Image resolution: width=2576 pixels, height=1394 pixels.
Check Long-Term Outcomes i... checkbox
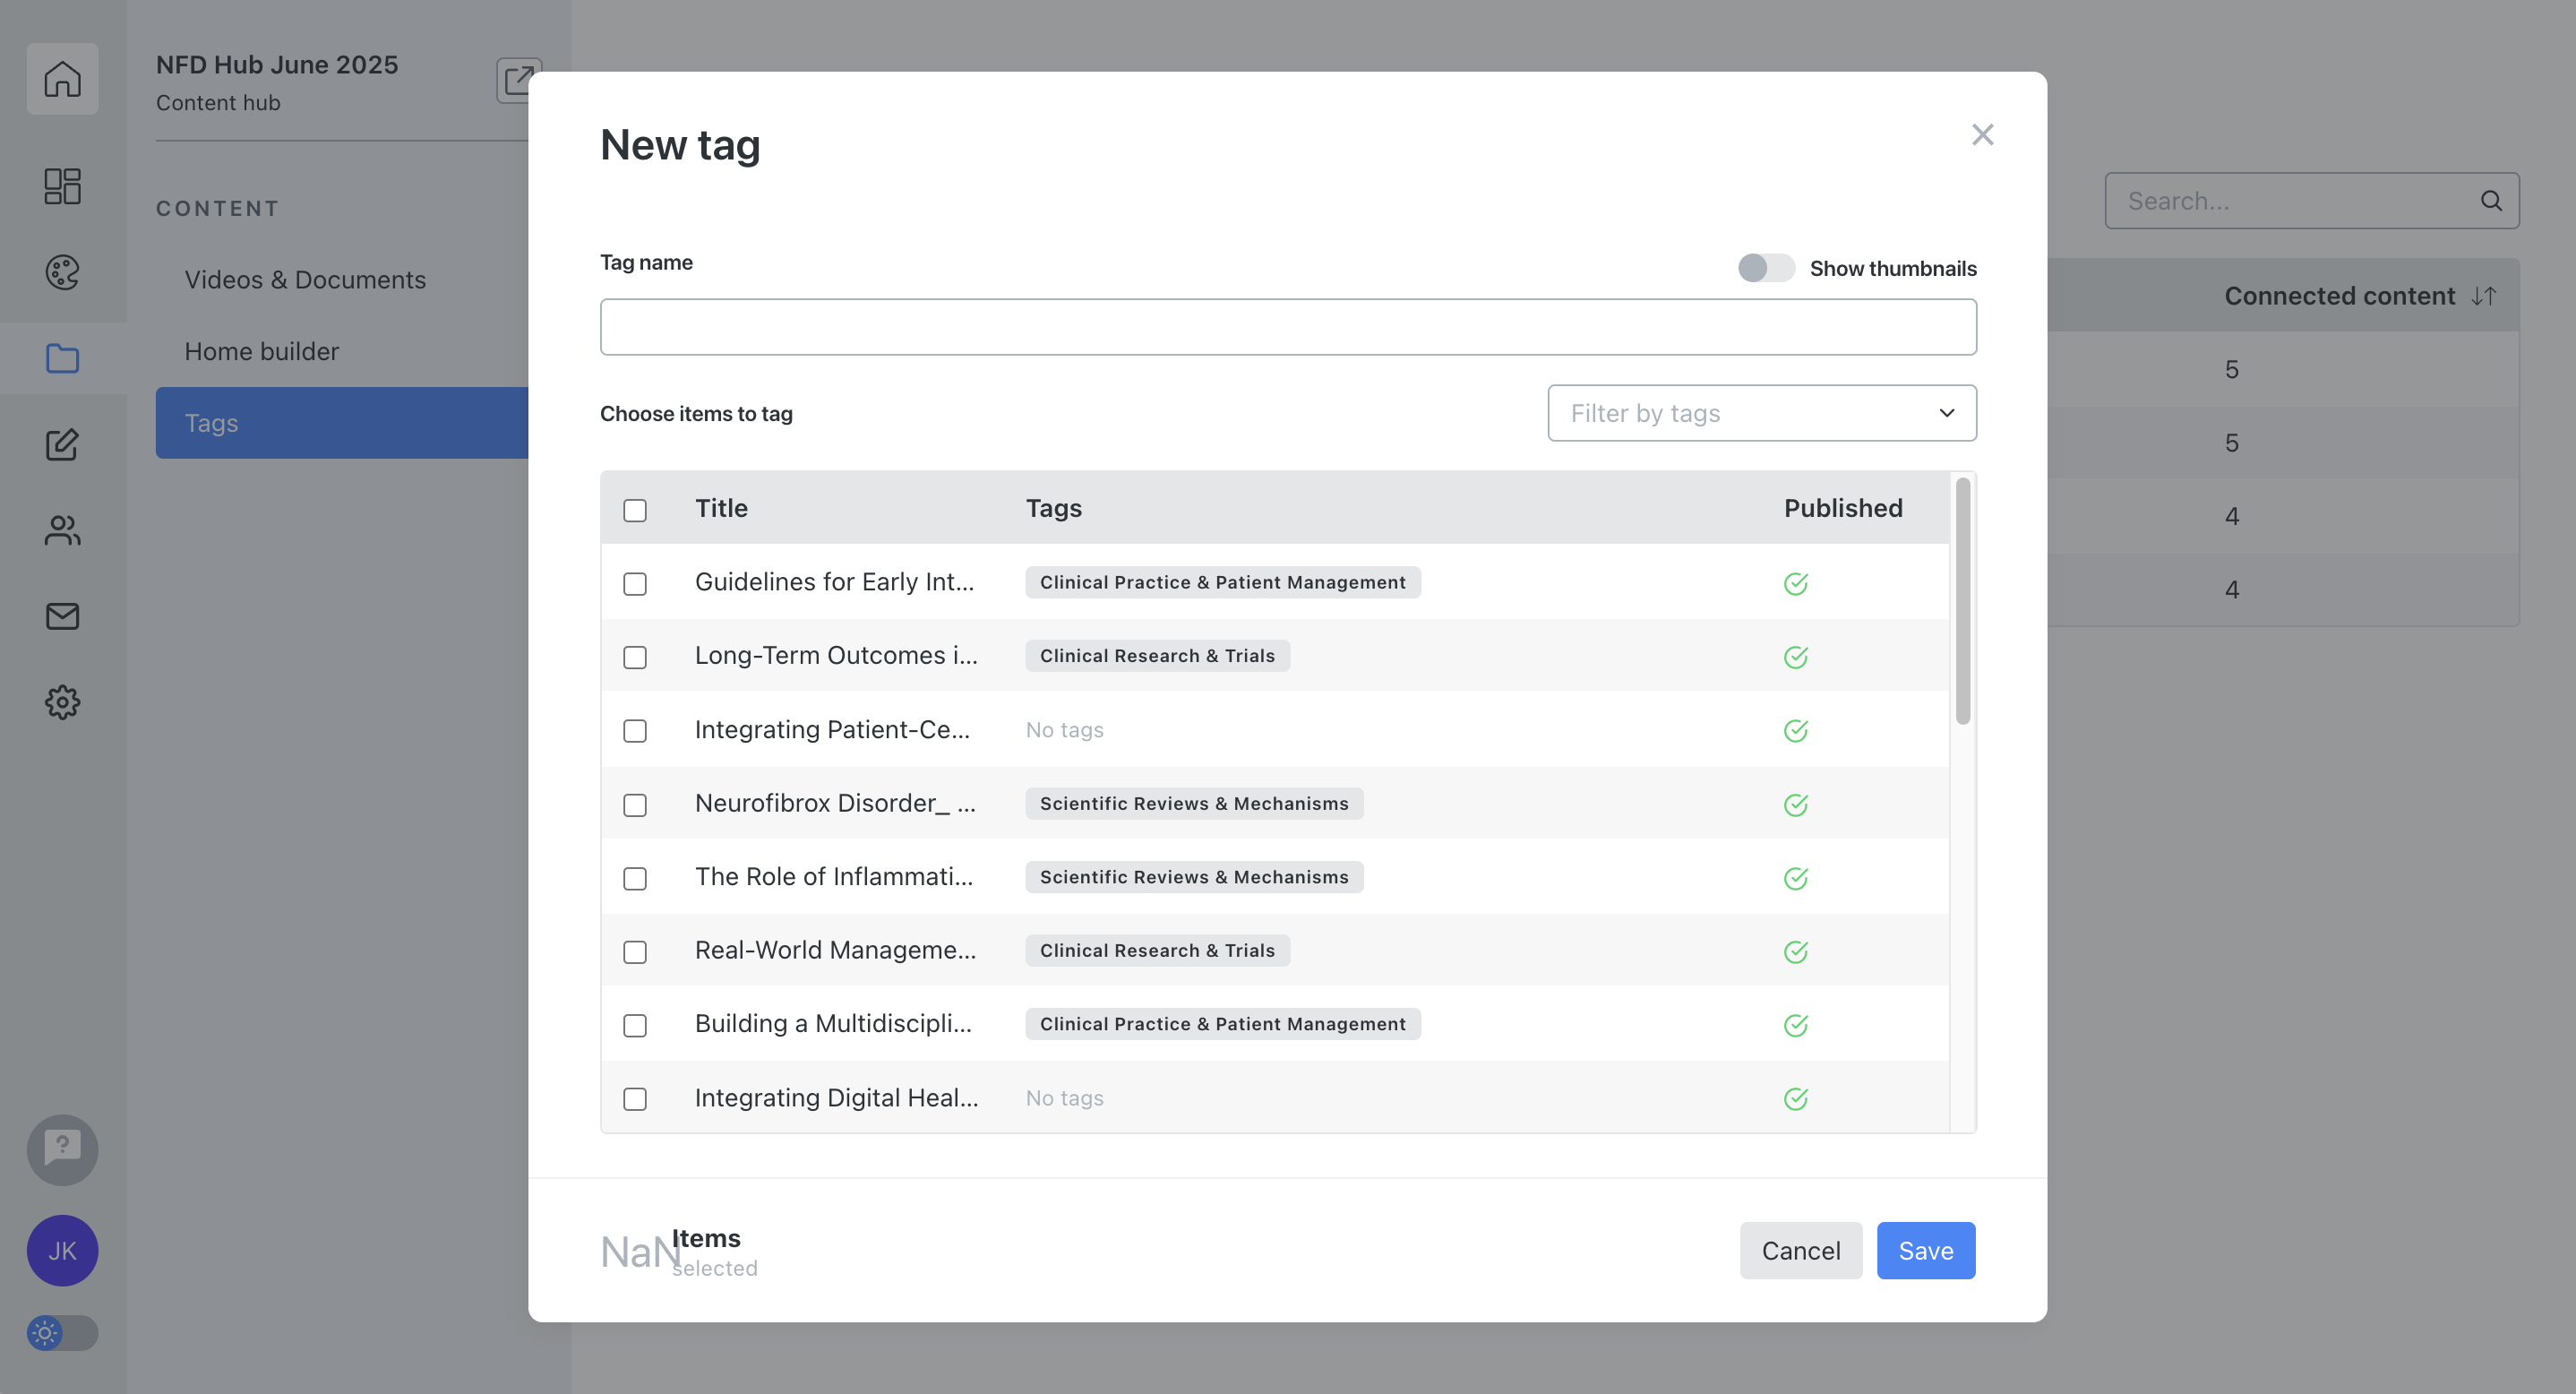tap(635, 657)
